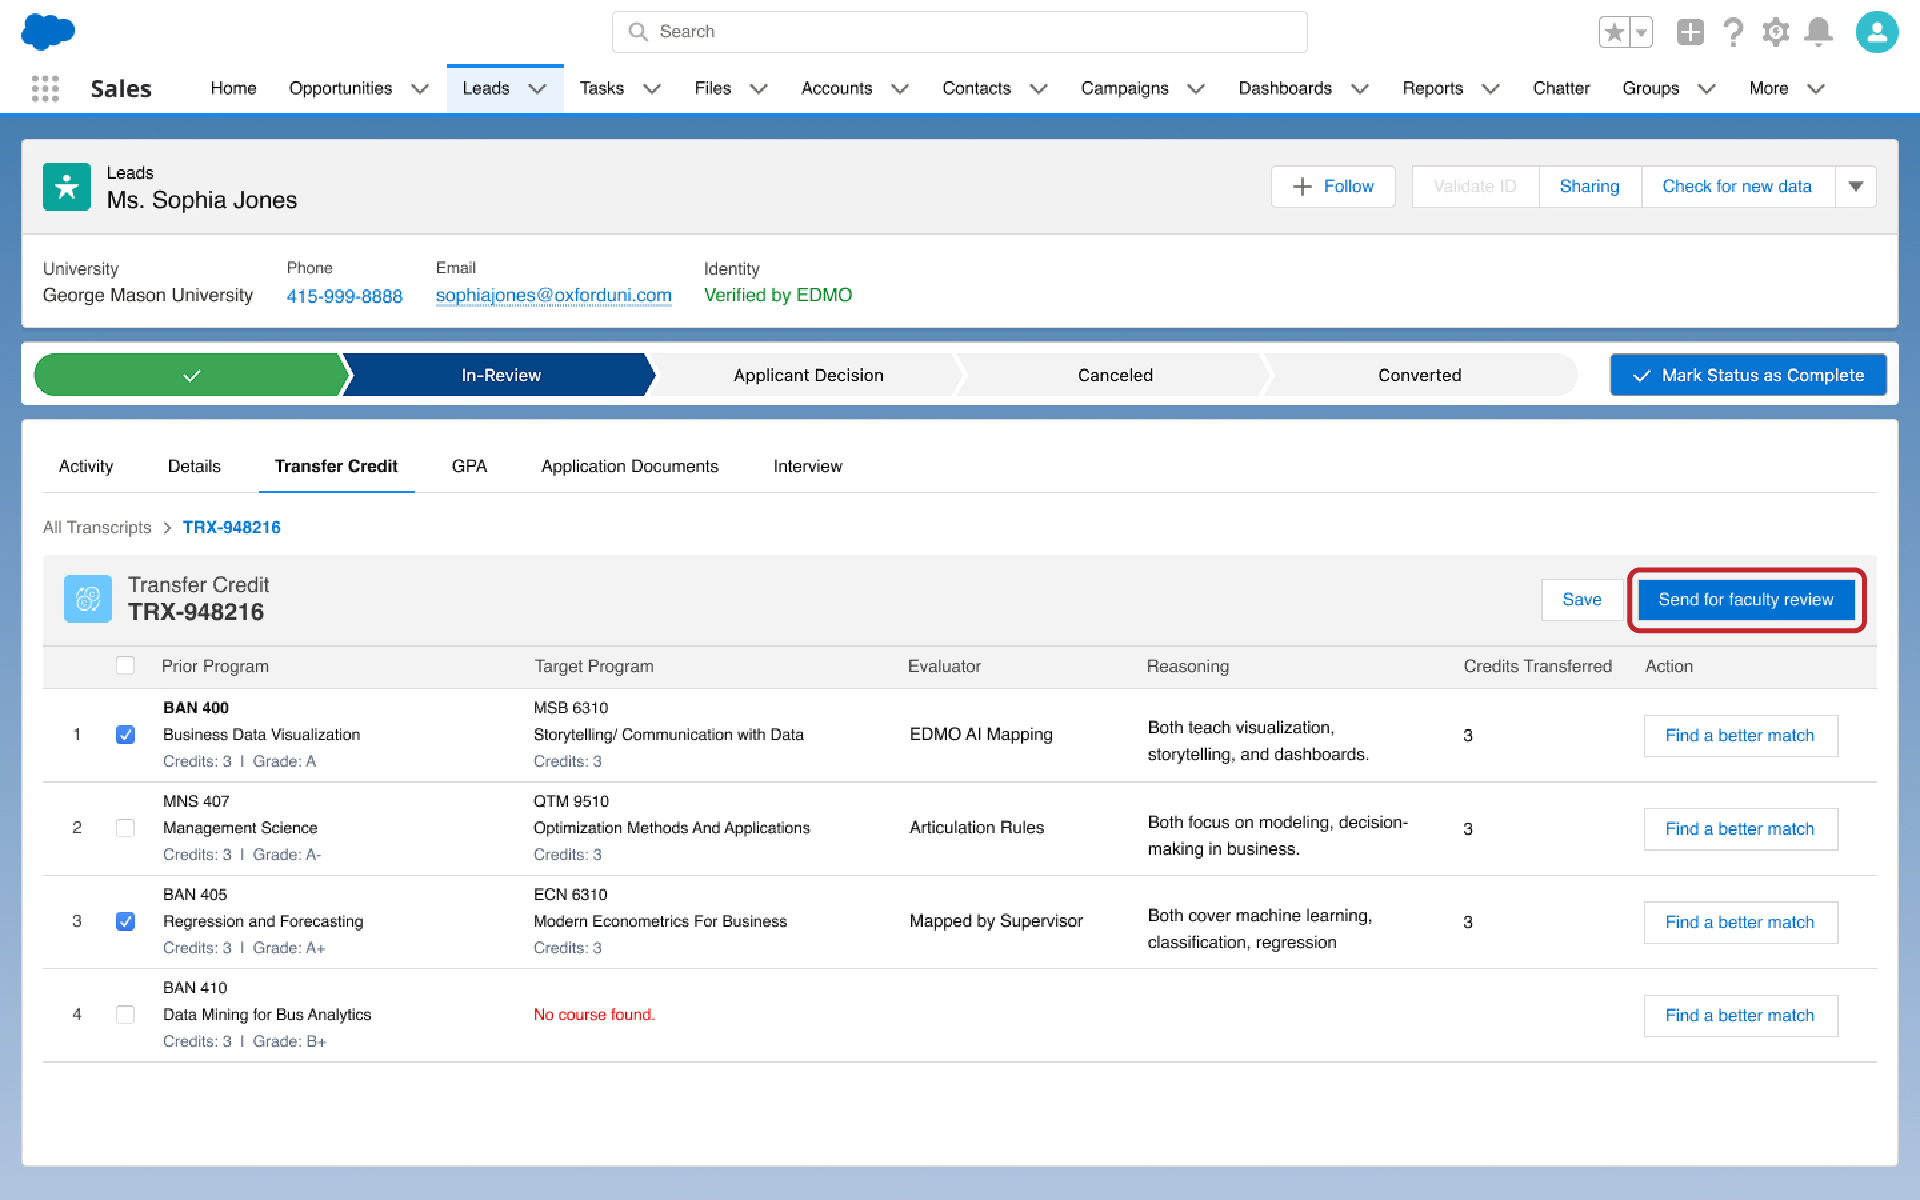The image size is (1920, 1200).
Task: Check the BAN 410 row checkbox
Action: pos(125,1015)
